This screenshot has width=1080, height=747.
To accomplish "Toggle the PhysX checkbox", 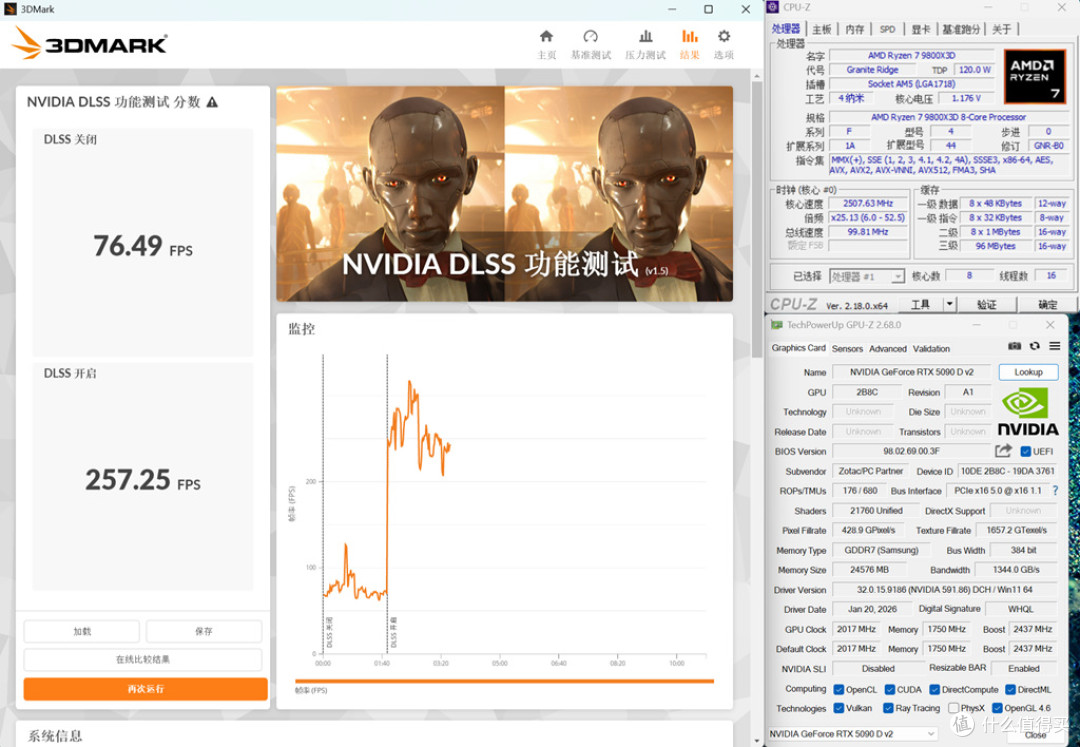I will (x=953, y=708).
